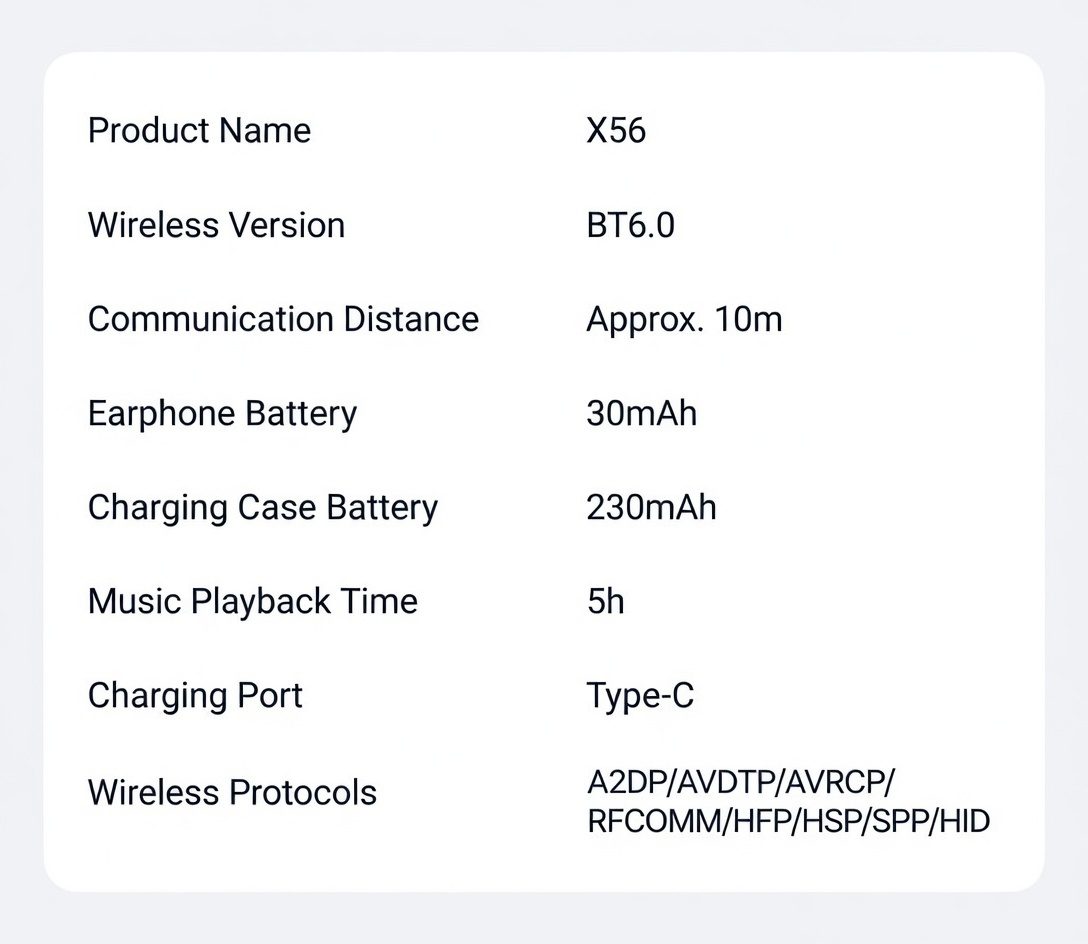Select the 230mAh case battery value
Image resolution: width=1088 pixels, height=944 pixels.
click(x=651, y=507)
